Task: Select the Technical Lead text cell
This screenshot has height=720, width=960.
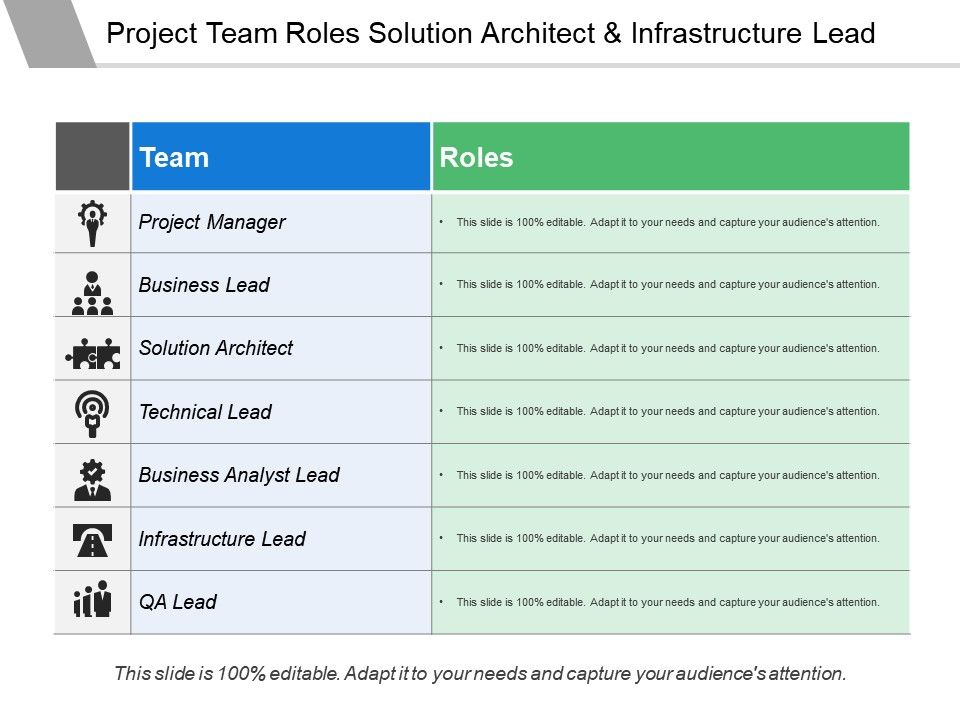Action: [205, 412]
